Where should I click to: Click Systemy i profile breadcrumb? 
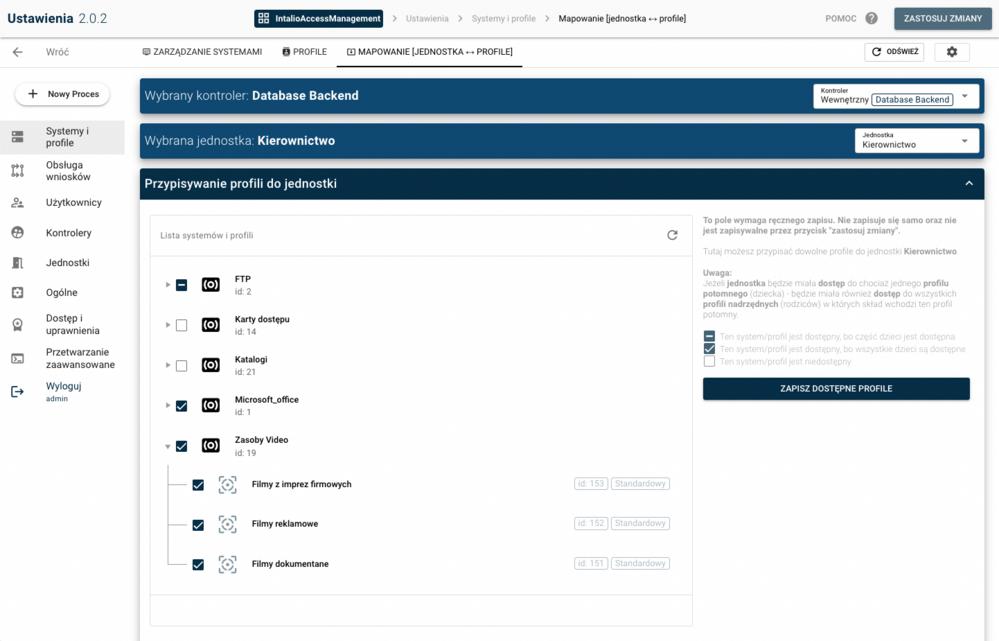503,18
